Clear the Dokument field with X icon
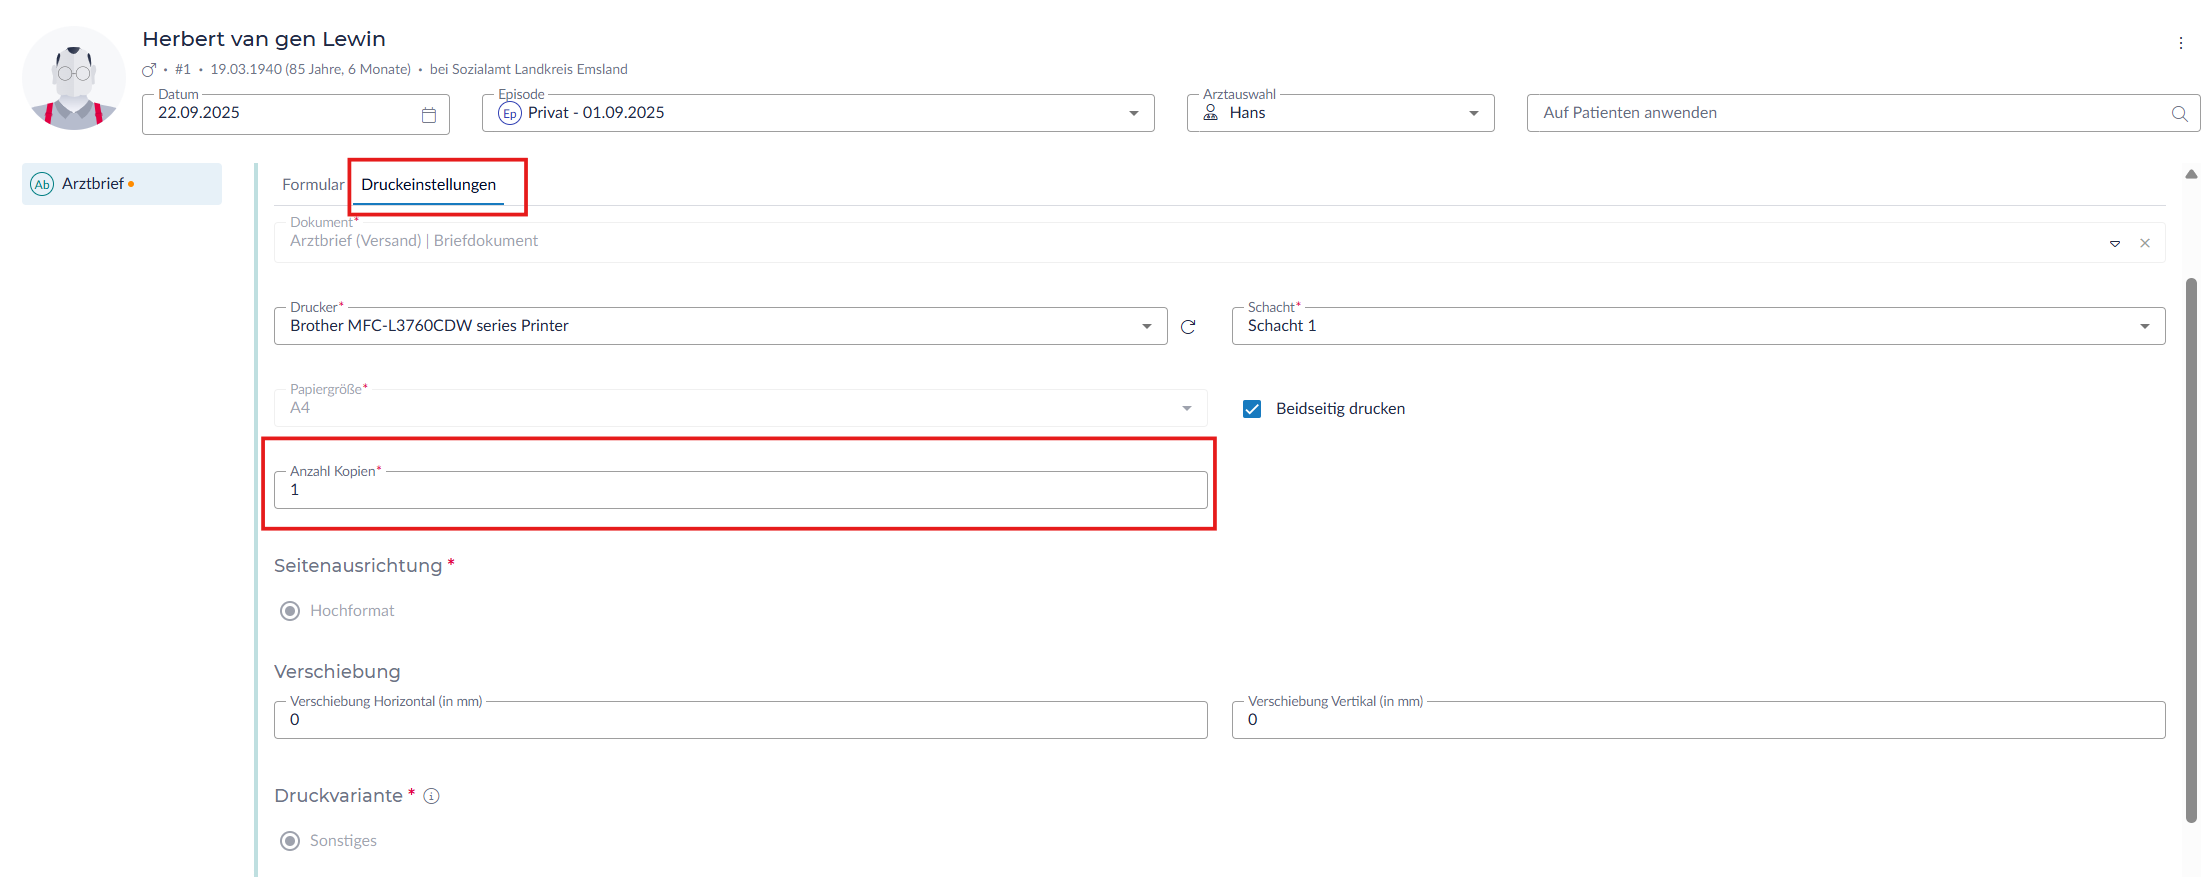The width and height of the screenshot is (2202, 877). (x=2144, y=243)
